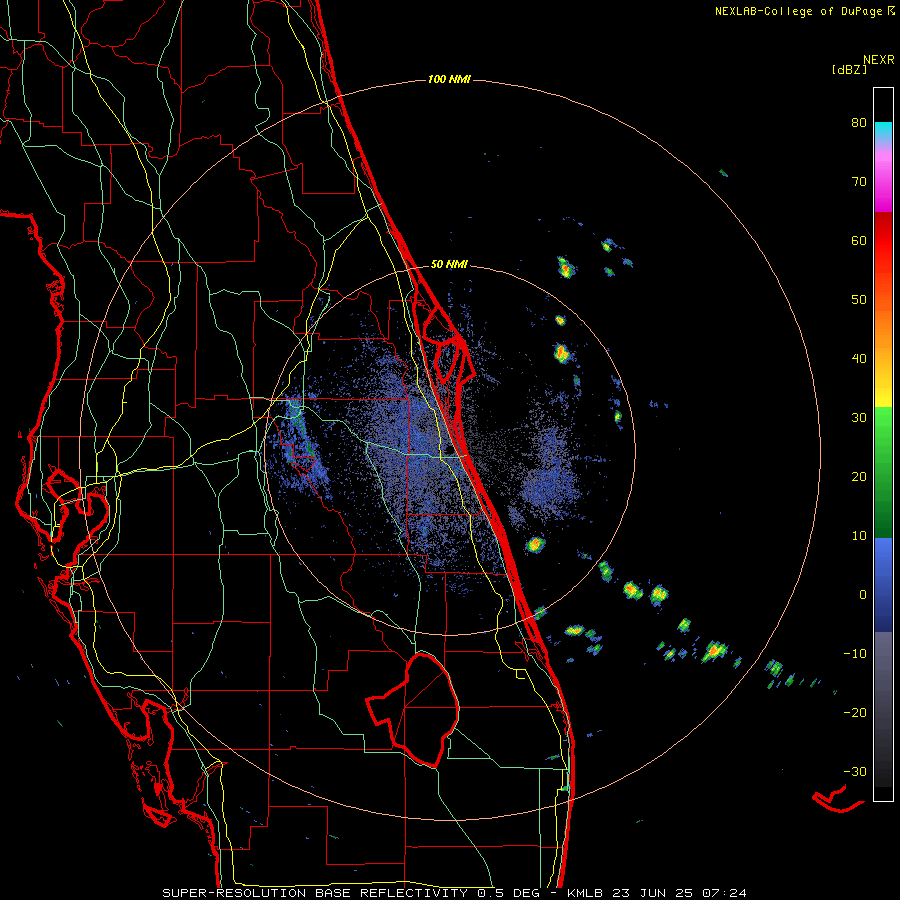Click the dBZ unit label
This screenshot has width=900, height=900.
point(849,69)
